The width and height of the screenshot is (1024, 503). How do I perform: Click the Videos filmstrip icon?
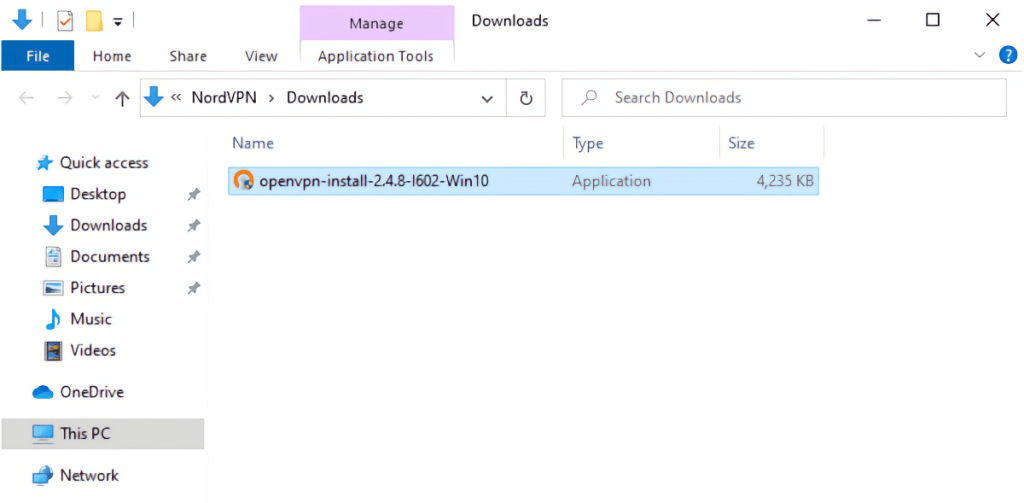(53, 351)
